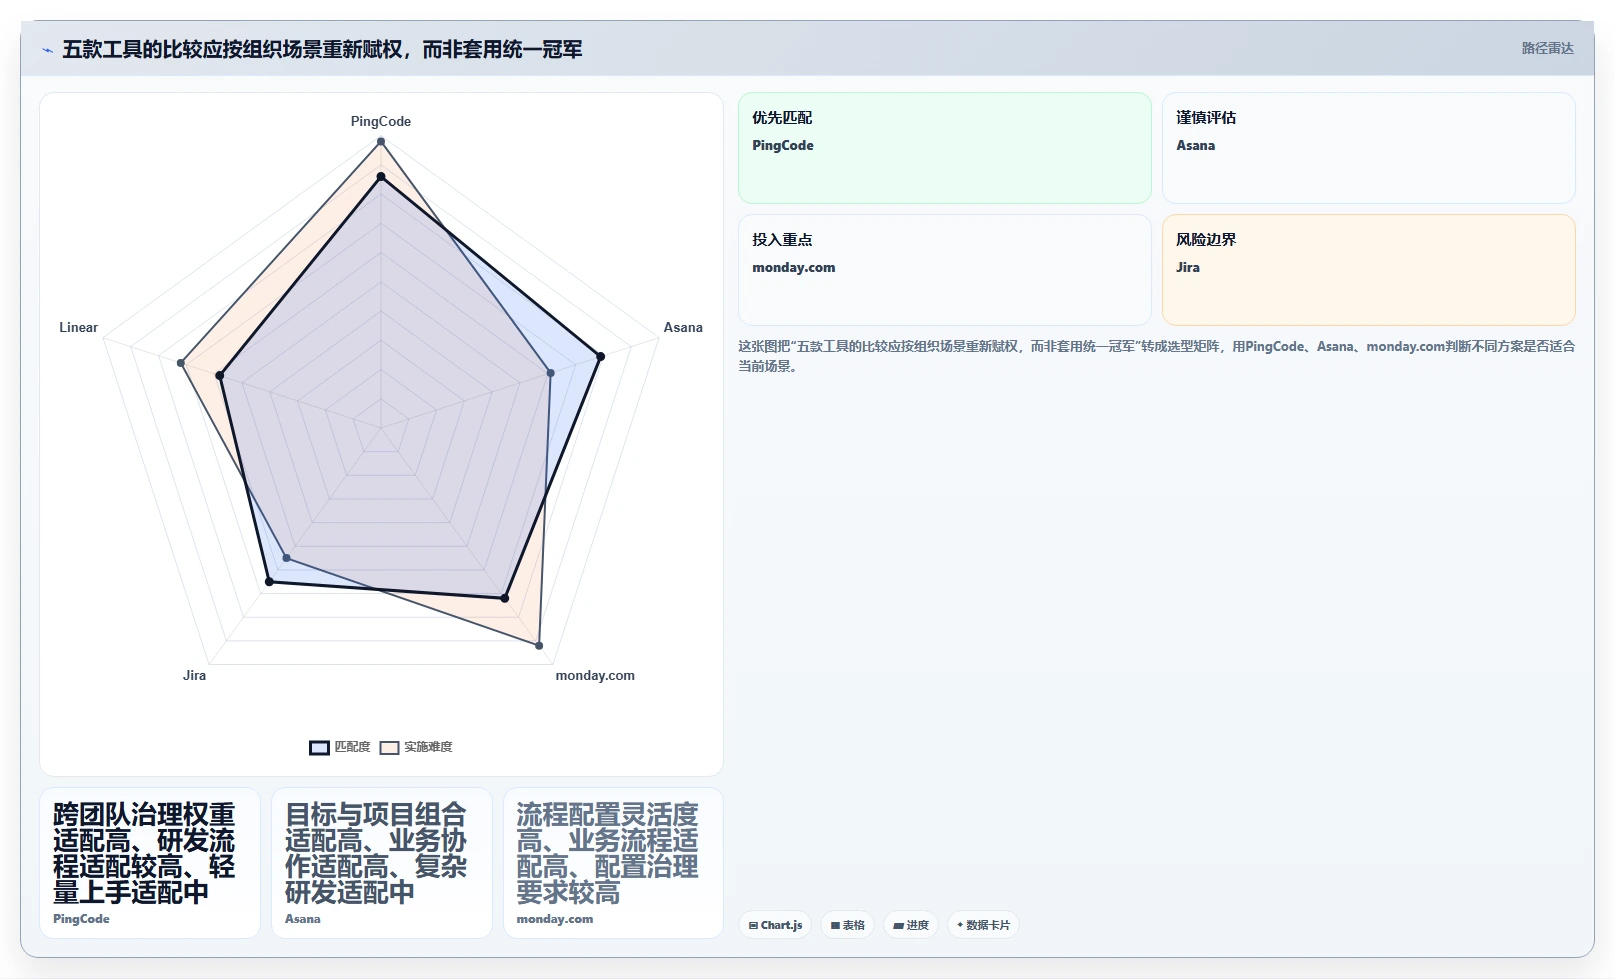Select the PingCode summary card about 跨团队治理
Image resolution: width=1615 pixels, height=979 pixels.
(x=150, y=863)
